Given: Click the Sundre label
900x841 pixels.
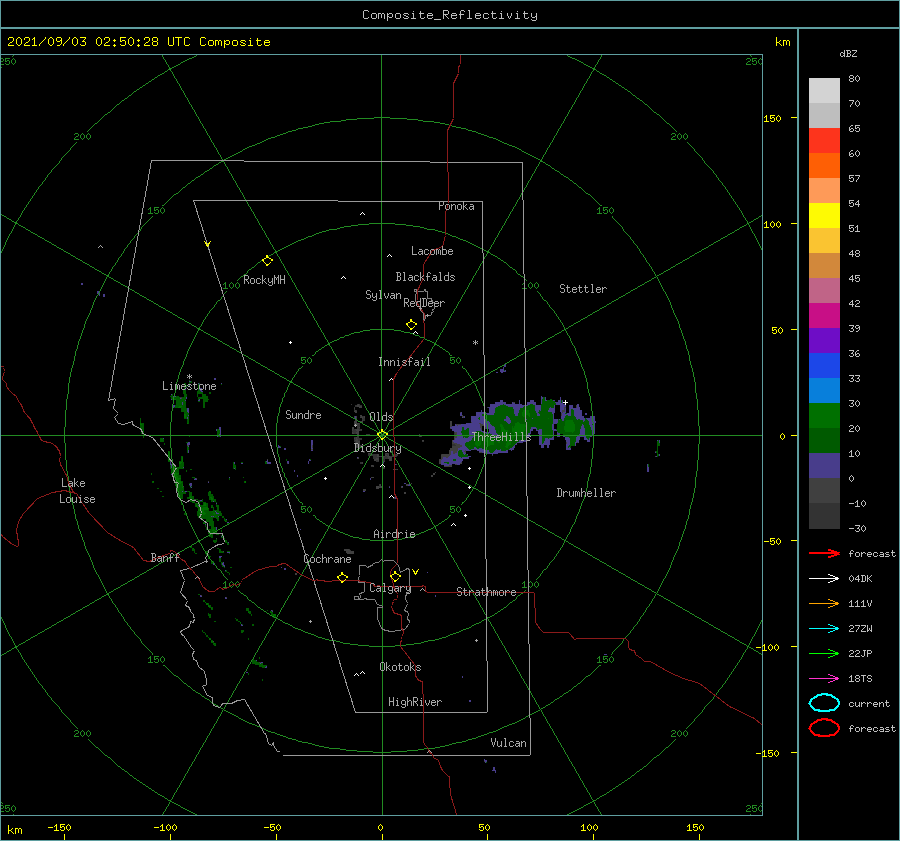Looking at the screenshot, I should [x=303, y=414].
